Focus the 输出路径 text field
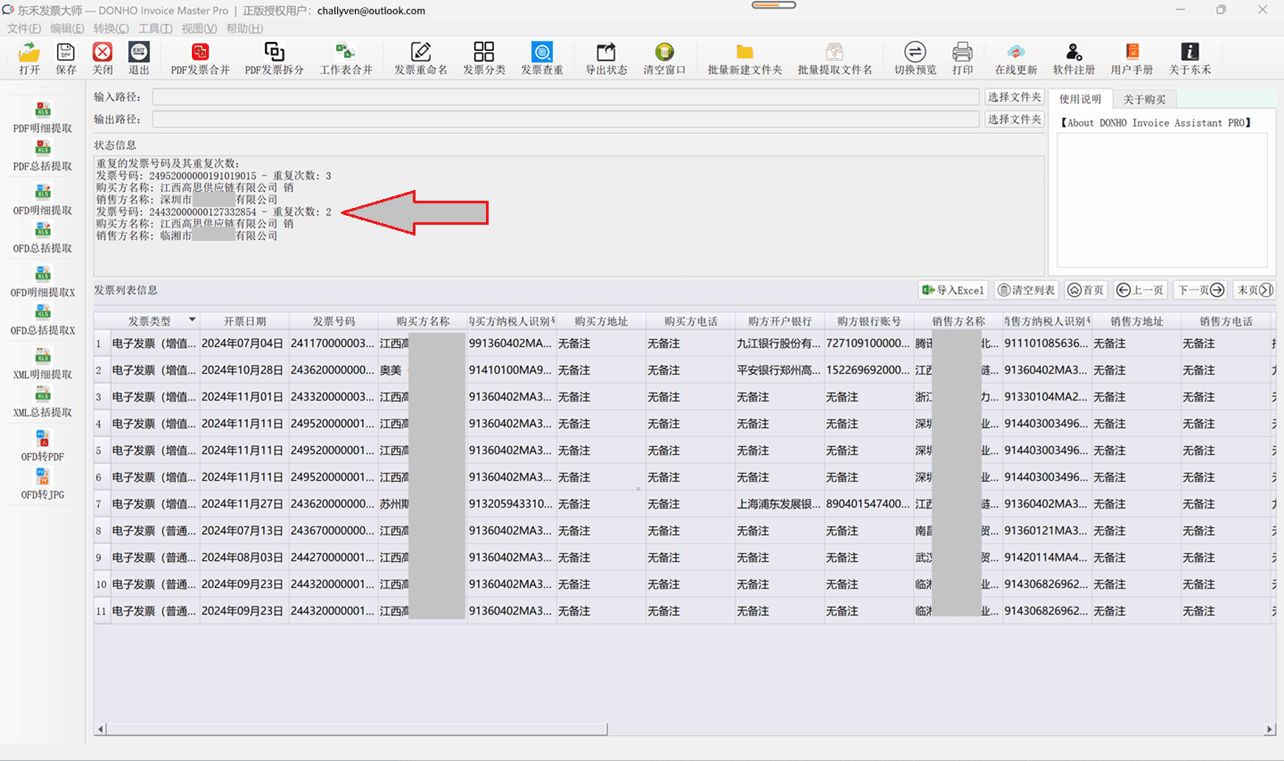The width and height of the screenshot is (1284, 761). tap(566, 119)
